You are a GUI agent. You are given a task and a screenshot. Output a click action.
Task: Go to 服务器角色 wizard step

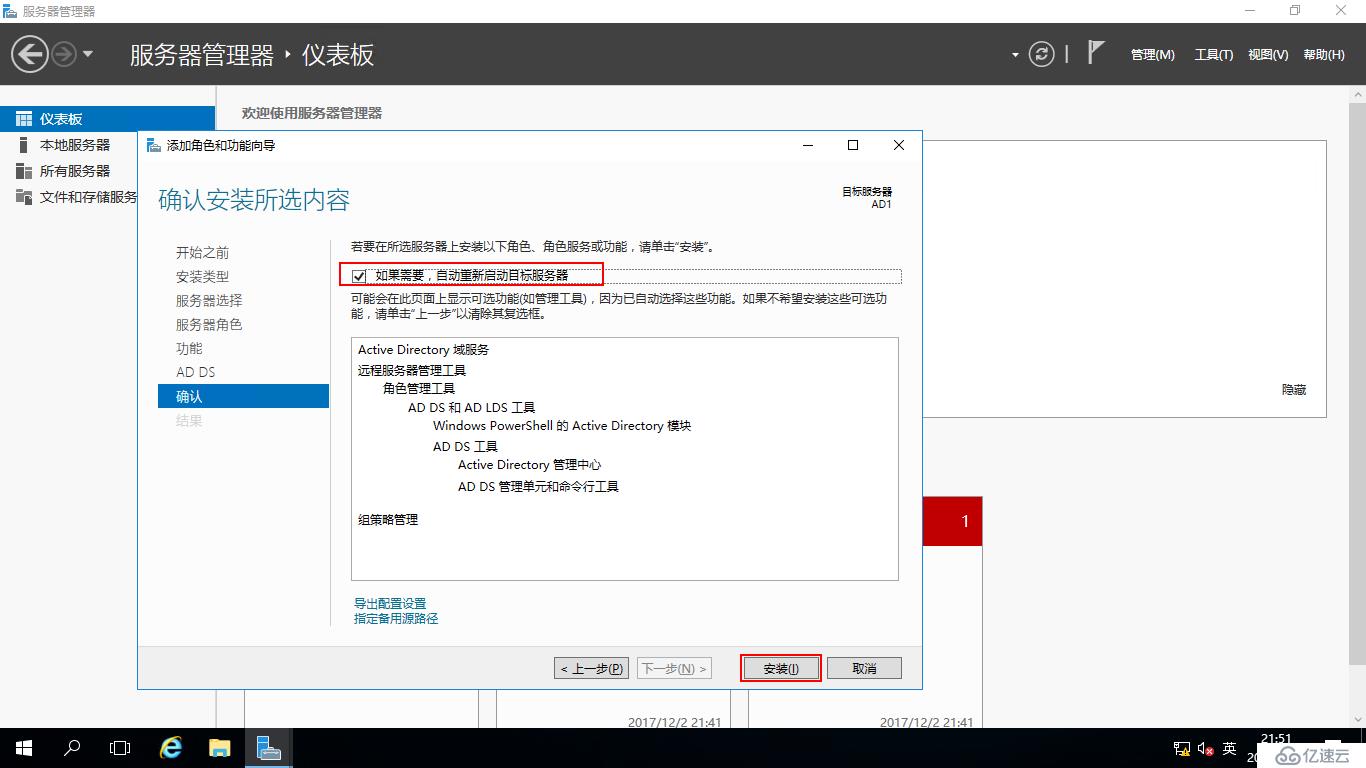(x=209, y=325)
